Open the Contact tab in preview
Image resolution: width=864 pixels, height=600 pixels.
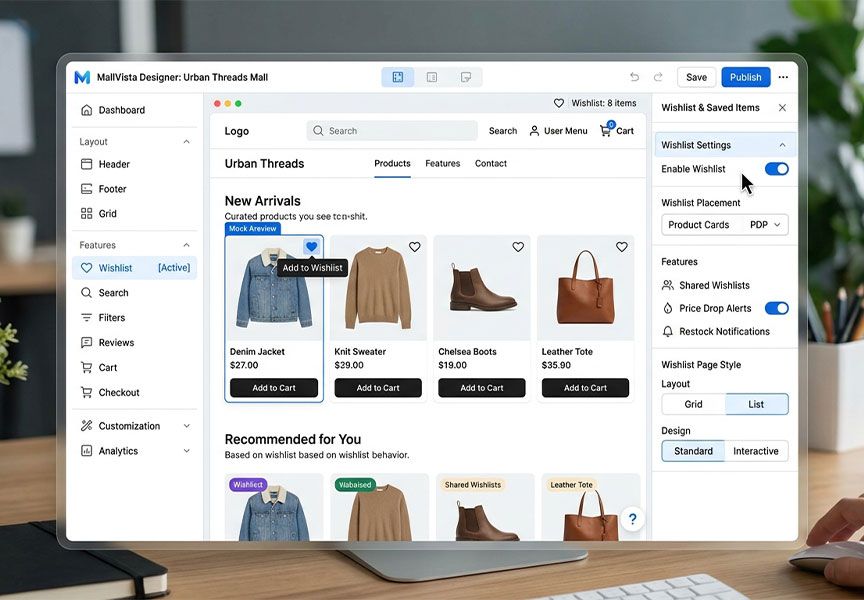pyautogui.click(x=490, y=164)
